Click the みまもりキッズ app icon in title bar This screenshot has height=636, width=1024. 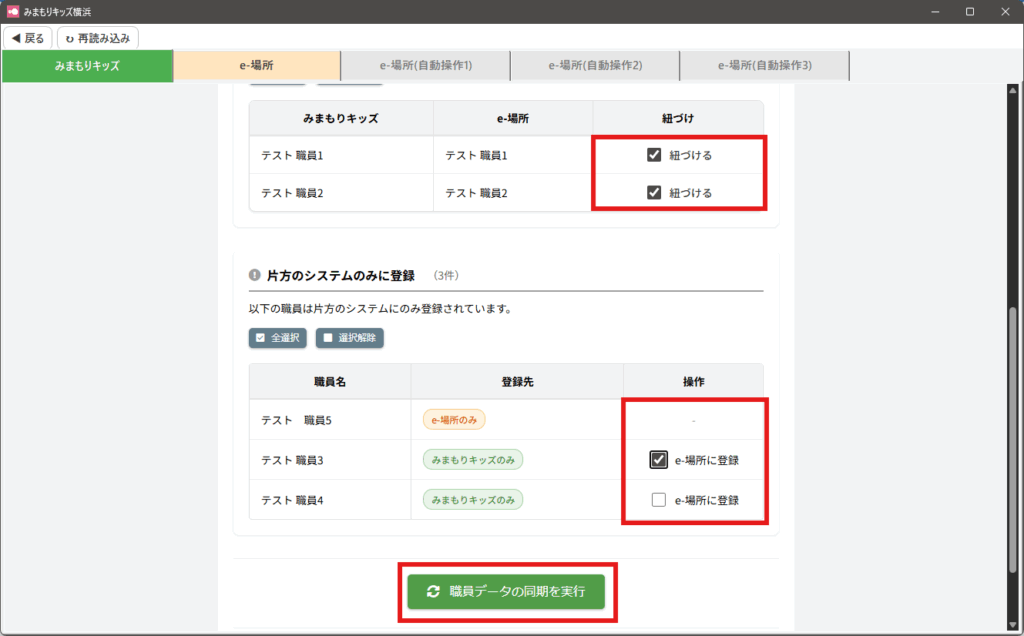tap(13, 11)
